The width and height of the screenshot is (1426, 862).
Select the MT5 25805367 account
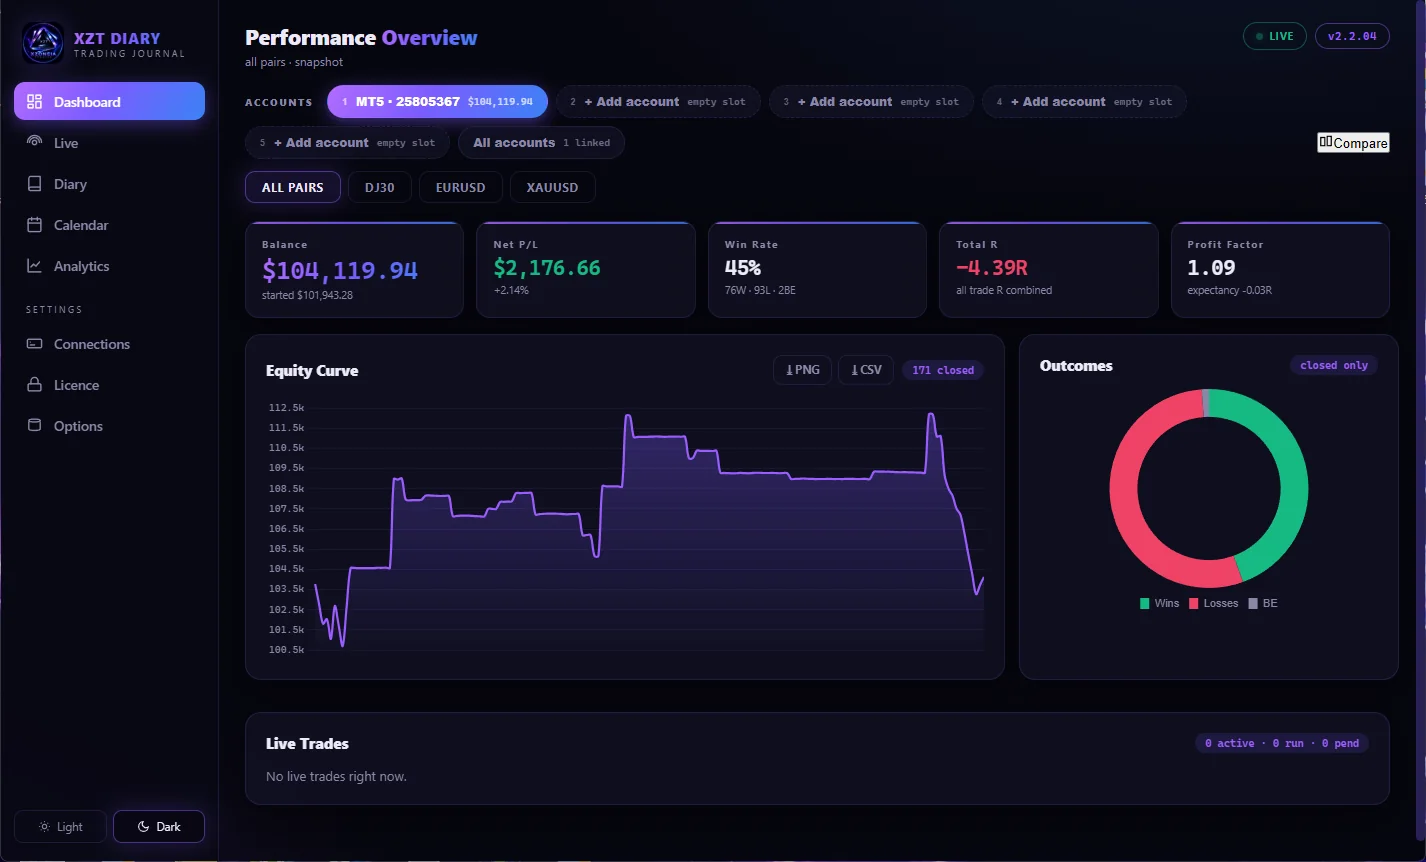(x=437, y=101)
